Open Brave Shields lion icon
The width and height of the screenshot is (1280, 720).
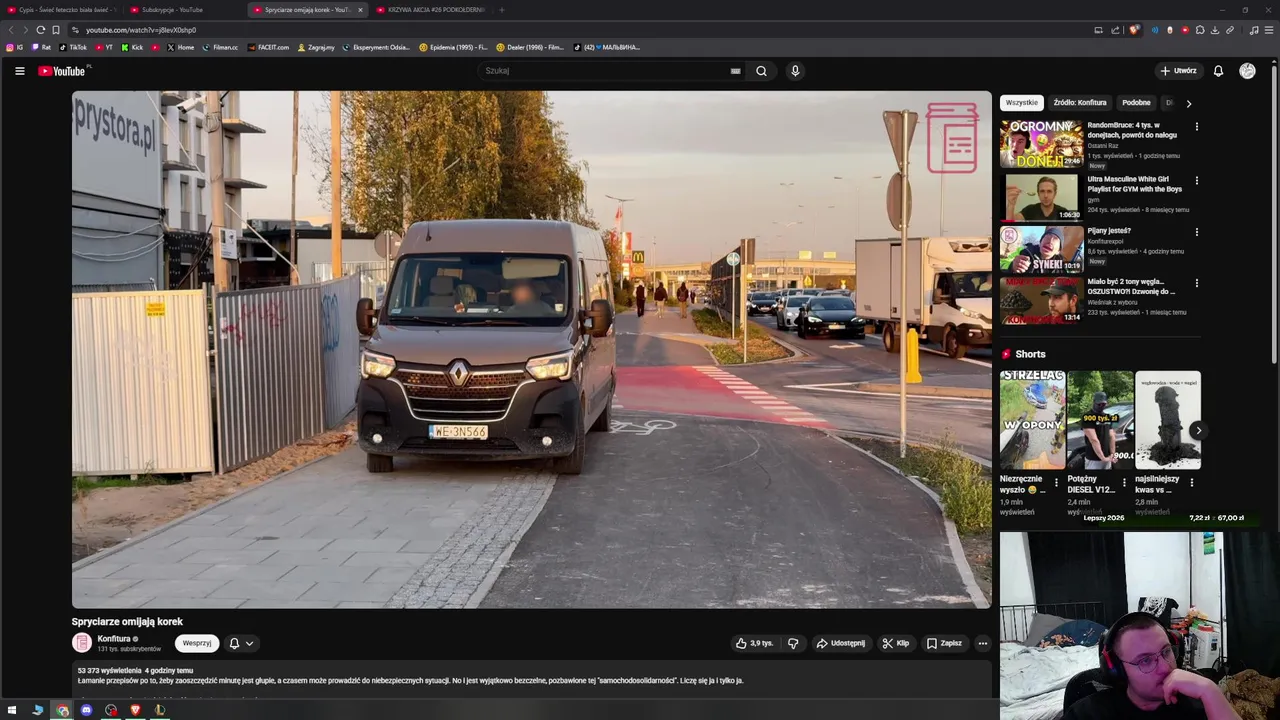tap(1134, 30)
